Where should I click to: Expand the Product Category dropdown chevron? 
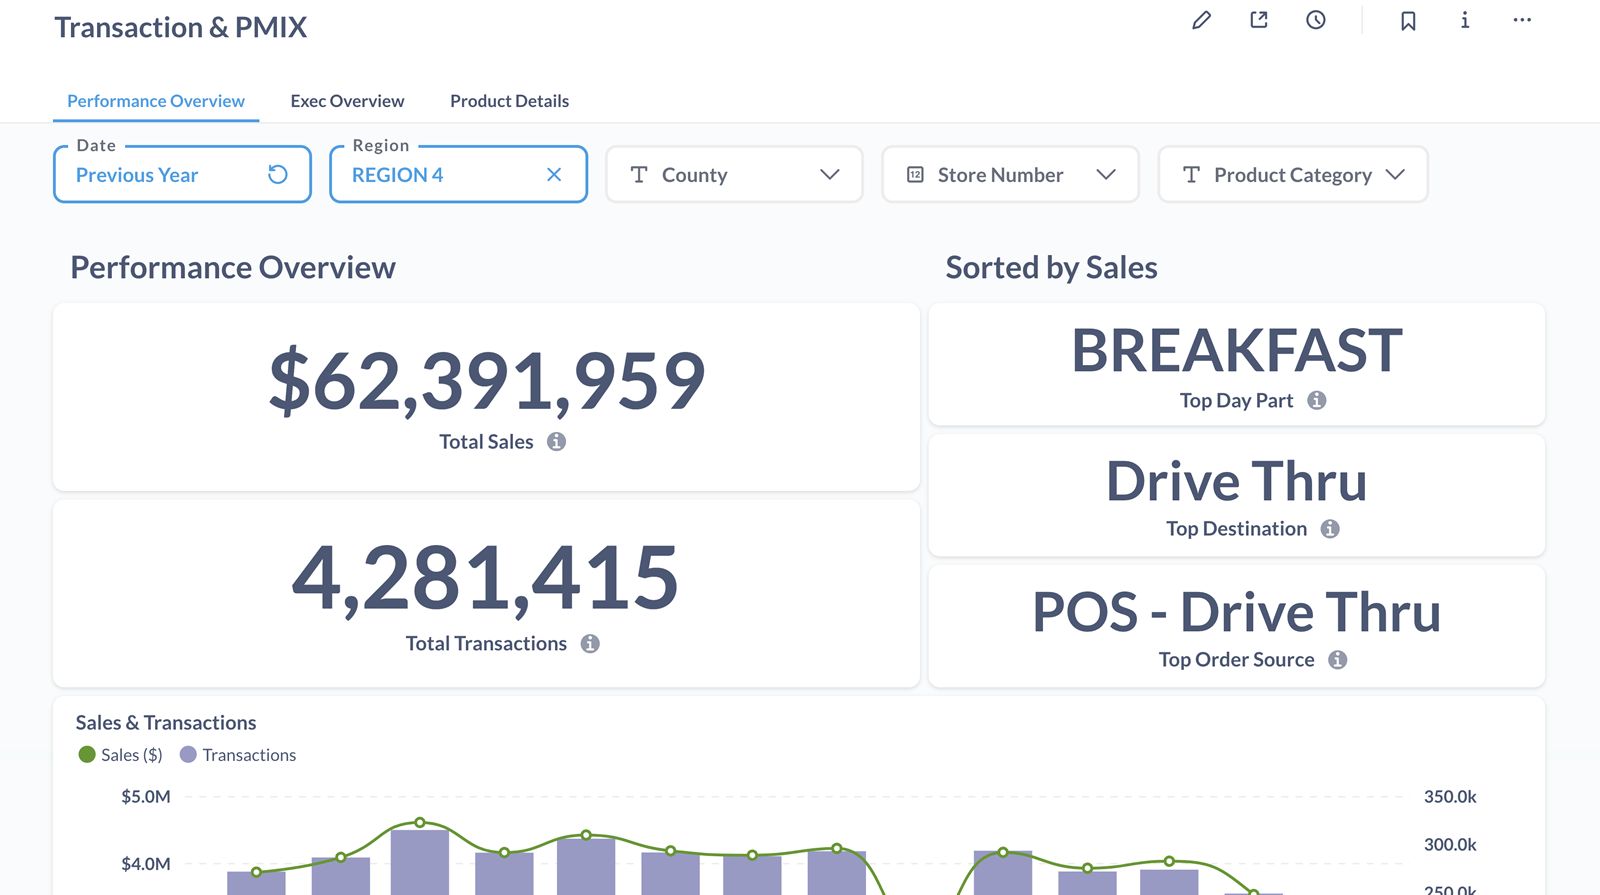pos(1396,175)
